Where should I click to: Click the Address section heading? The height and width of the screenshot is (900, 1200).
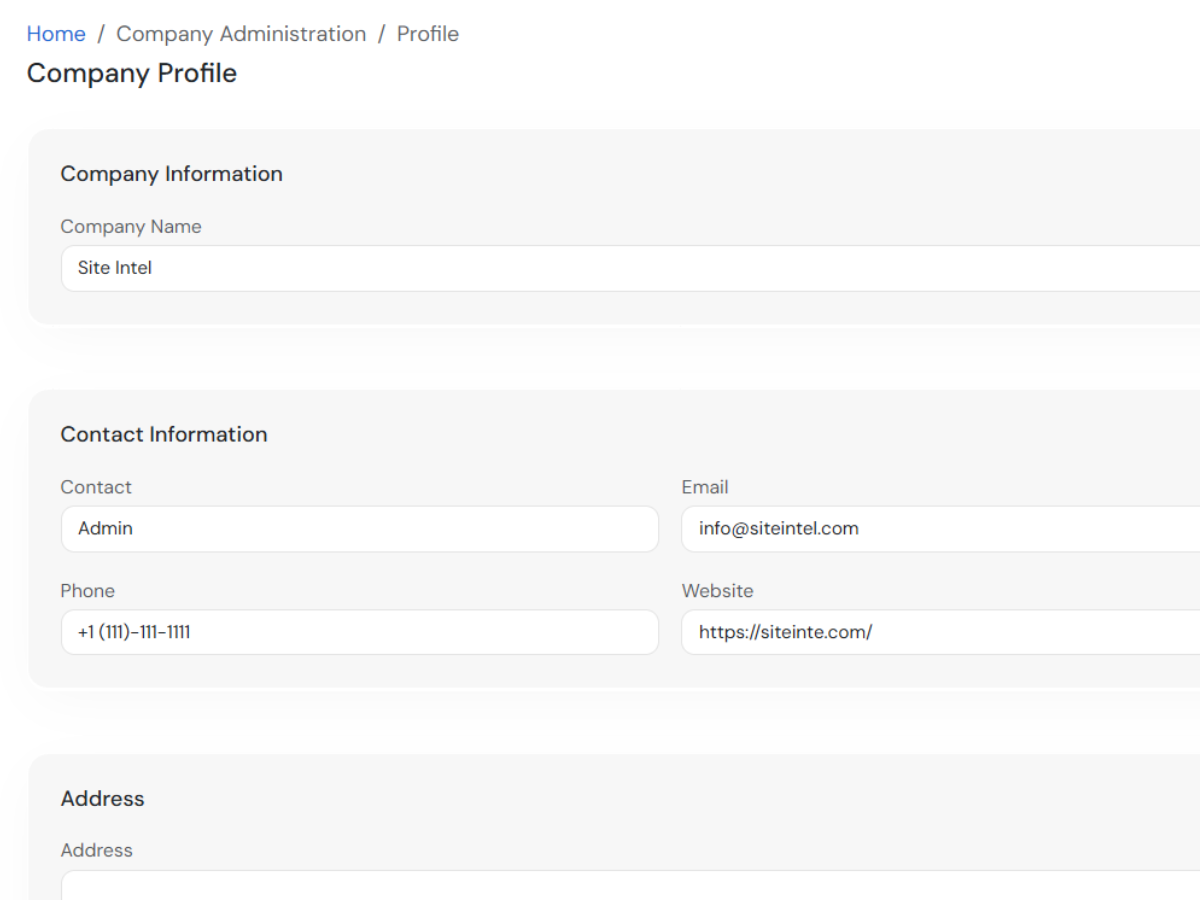coord(102,798)
